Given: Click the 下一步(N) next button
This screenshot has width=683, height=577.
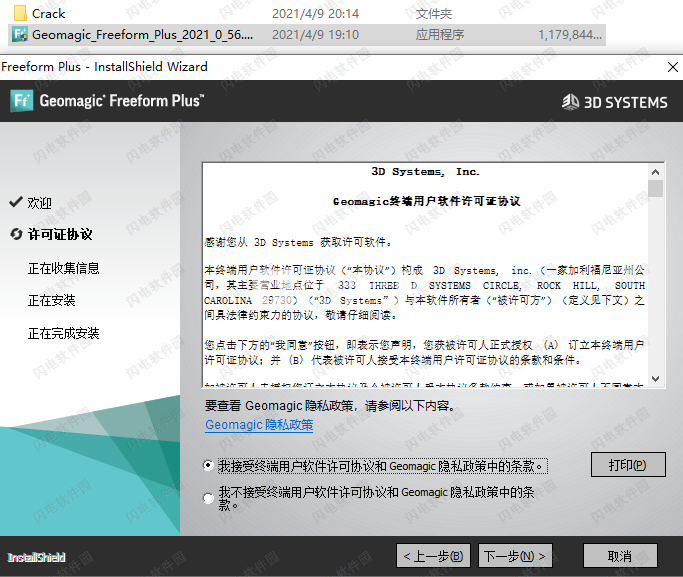Looking at the screenshot, I should point(515,556).
